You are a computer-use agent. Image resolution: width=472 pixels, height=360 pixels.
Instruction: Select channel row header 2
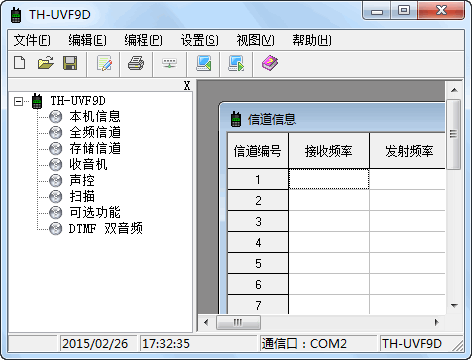(x=258, y=200)
